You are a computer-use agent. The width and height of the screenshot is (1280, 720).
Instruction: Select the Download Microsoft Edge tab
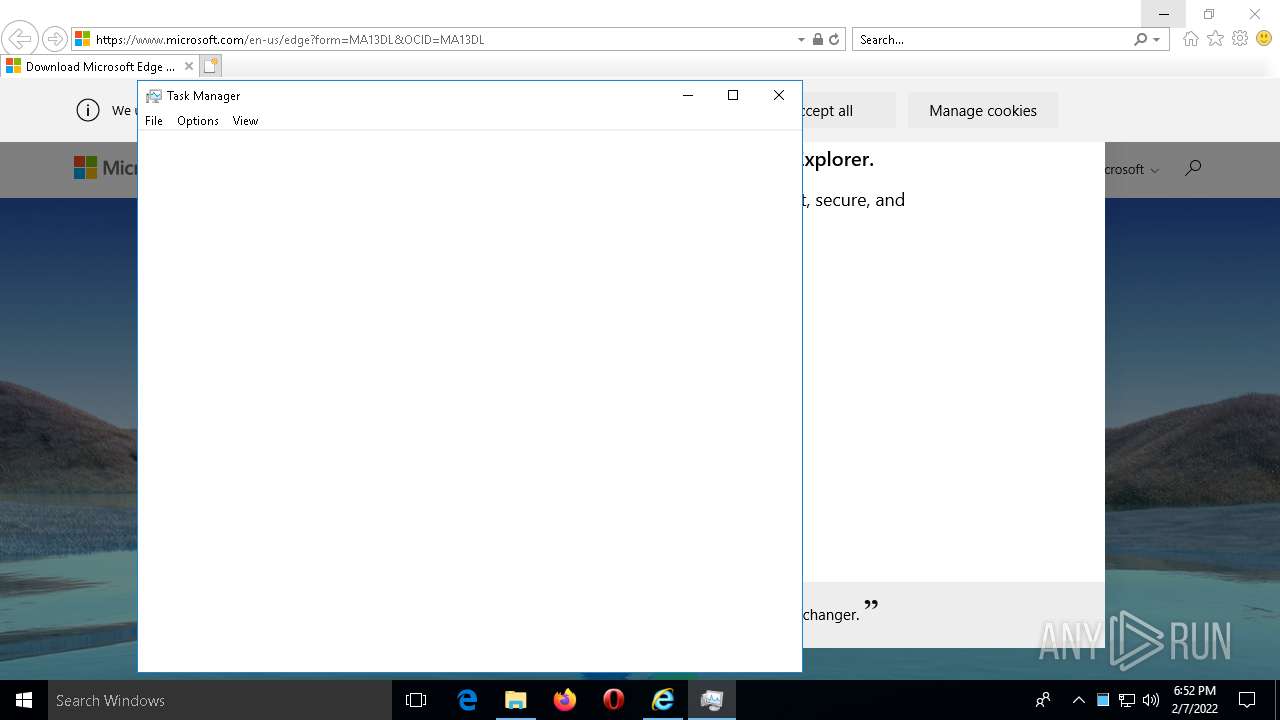pos(100,67)
